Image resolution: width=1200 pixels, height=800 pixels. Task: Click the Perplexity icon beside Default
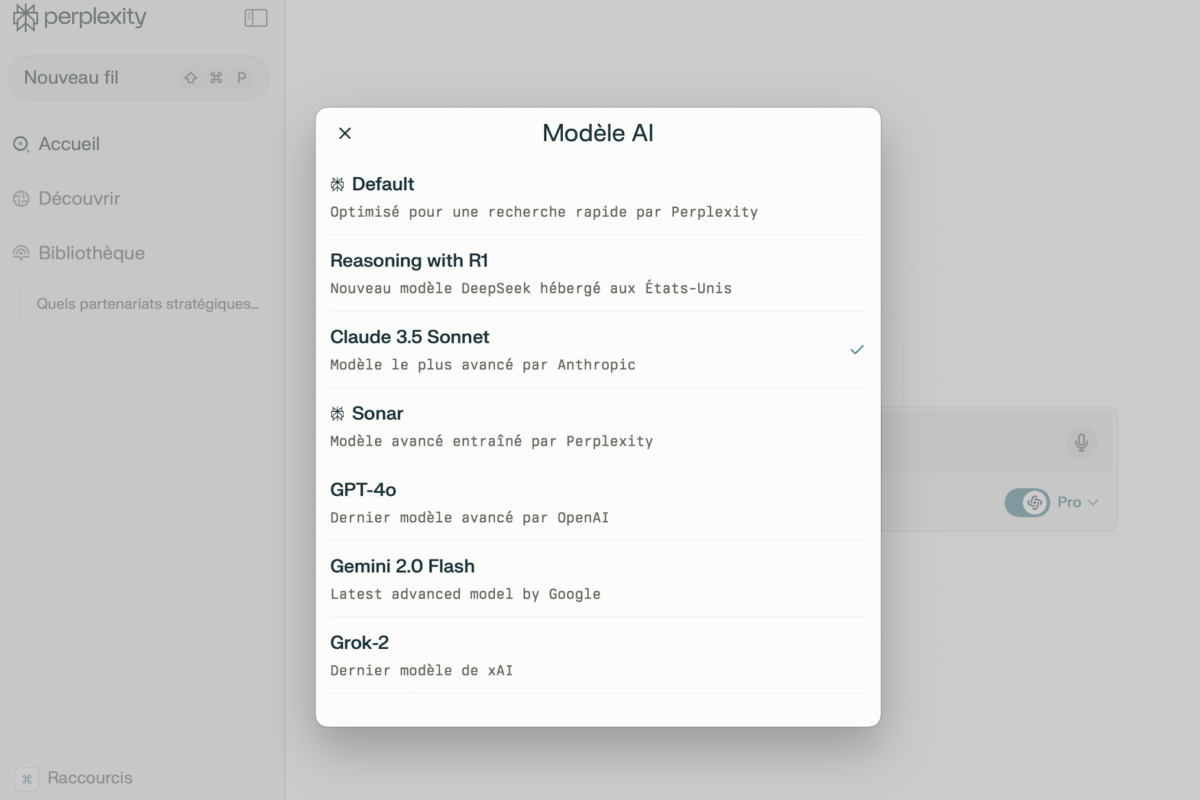coord(338,184)
